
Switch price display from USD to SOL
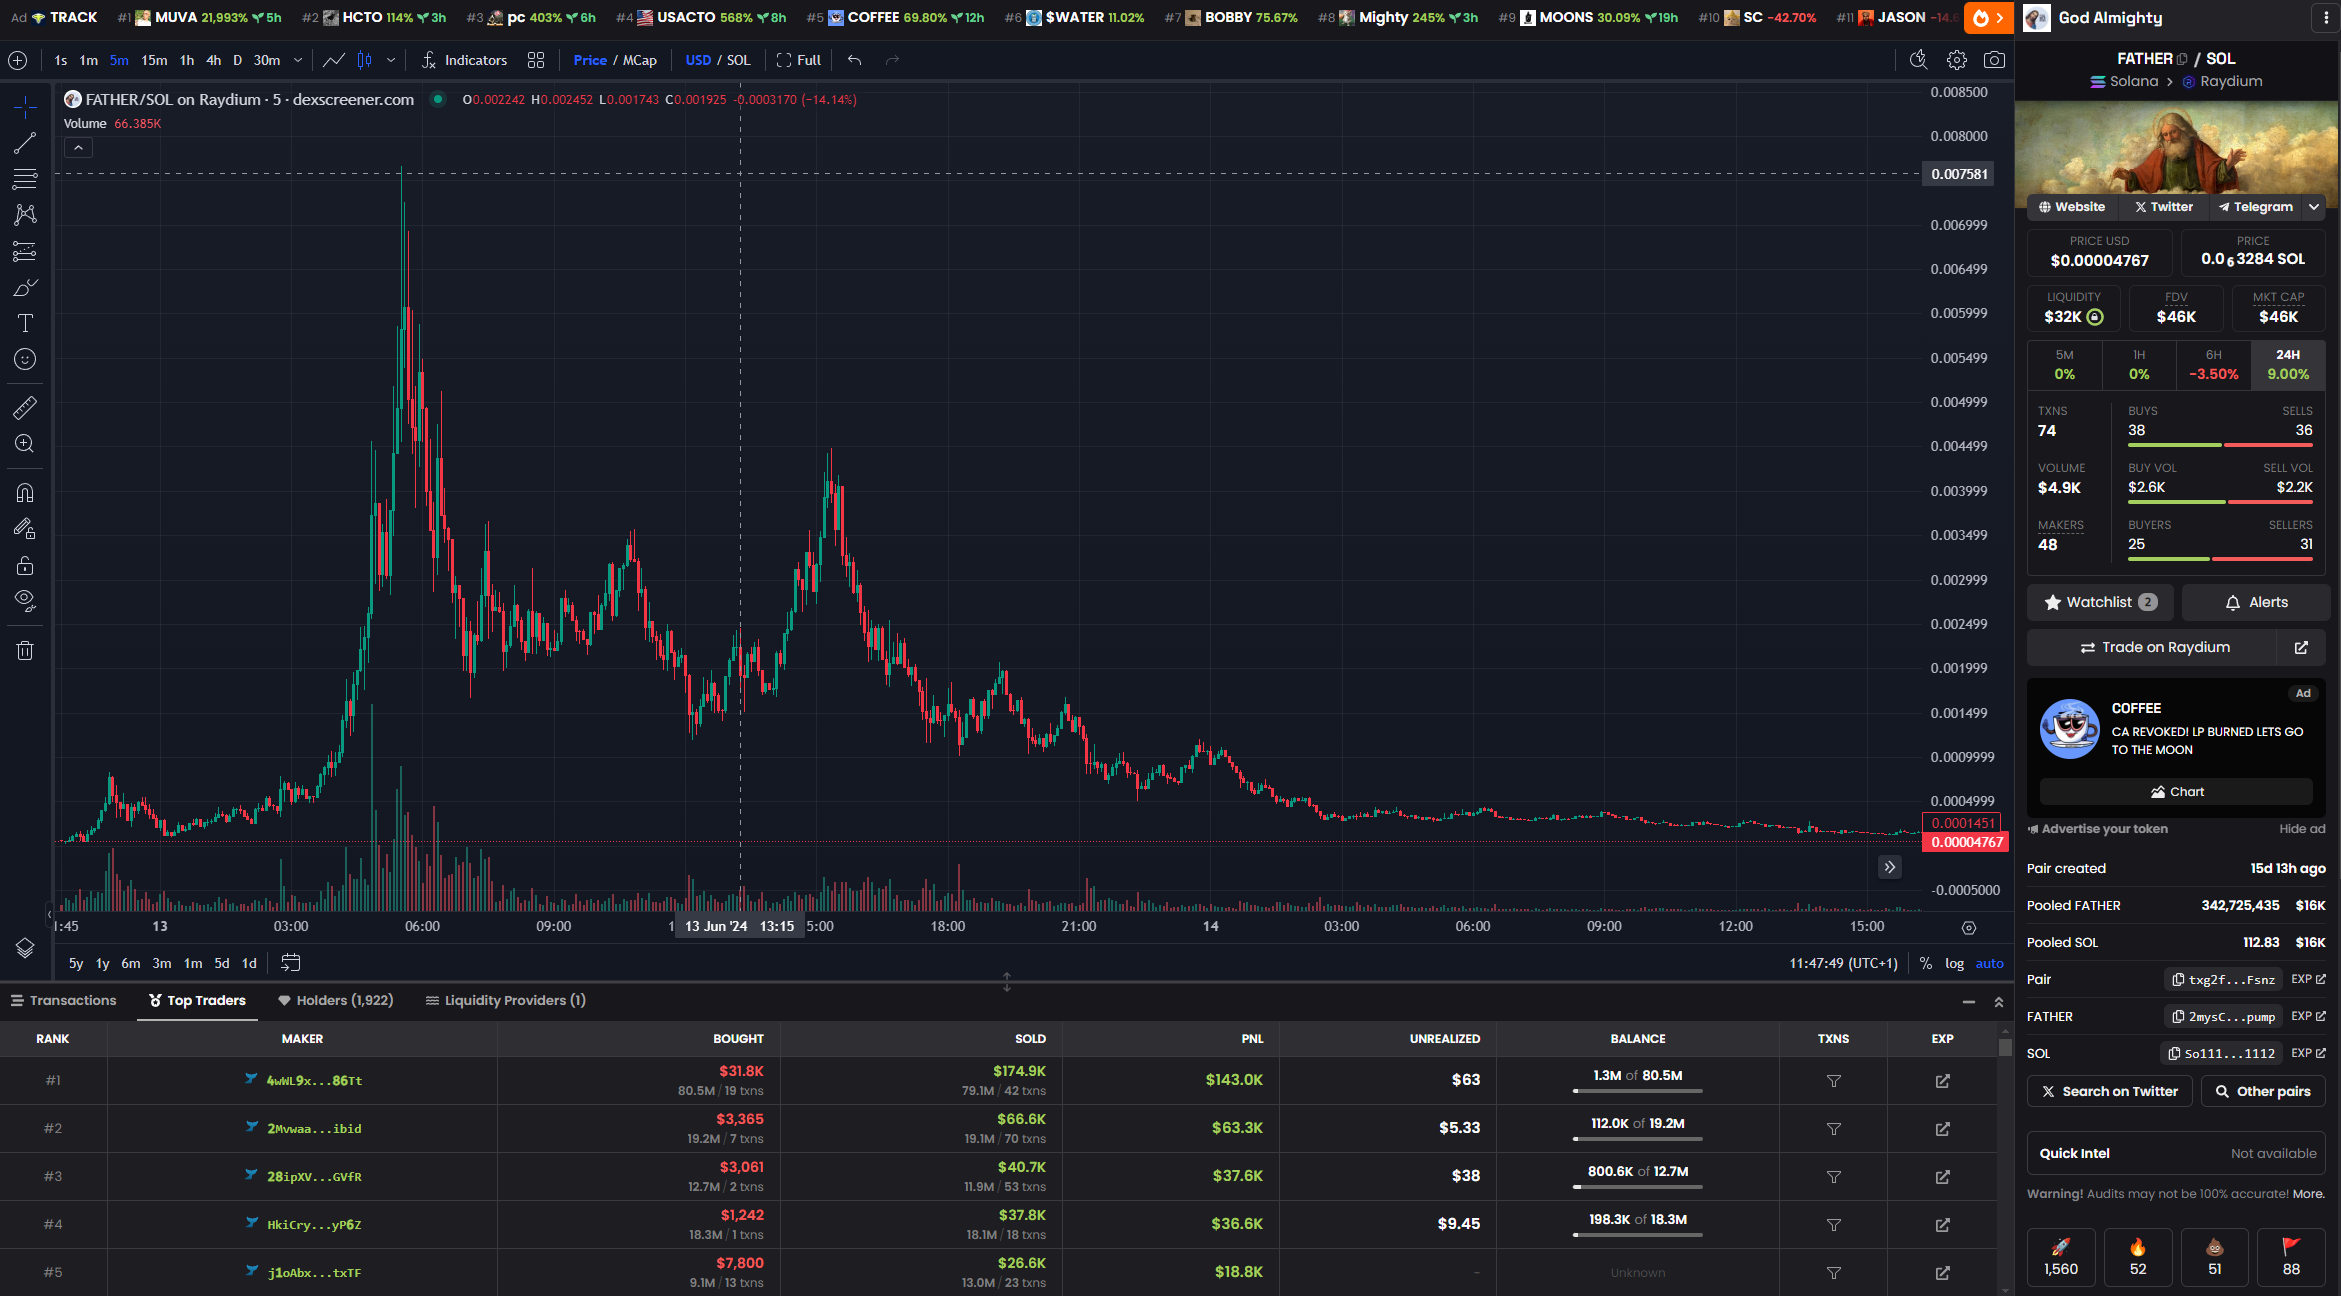(x=737, y=60)
